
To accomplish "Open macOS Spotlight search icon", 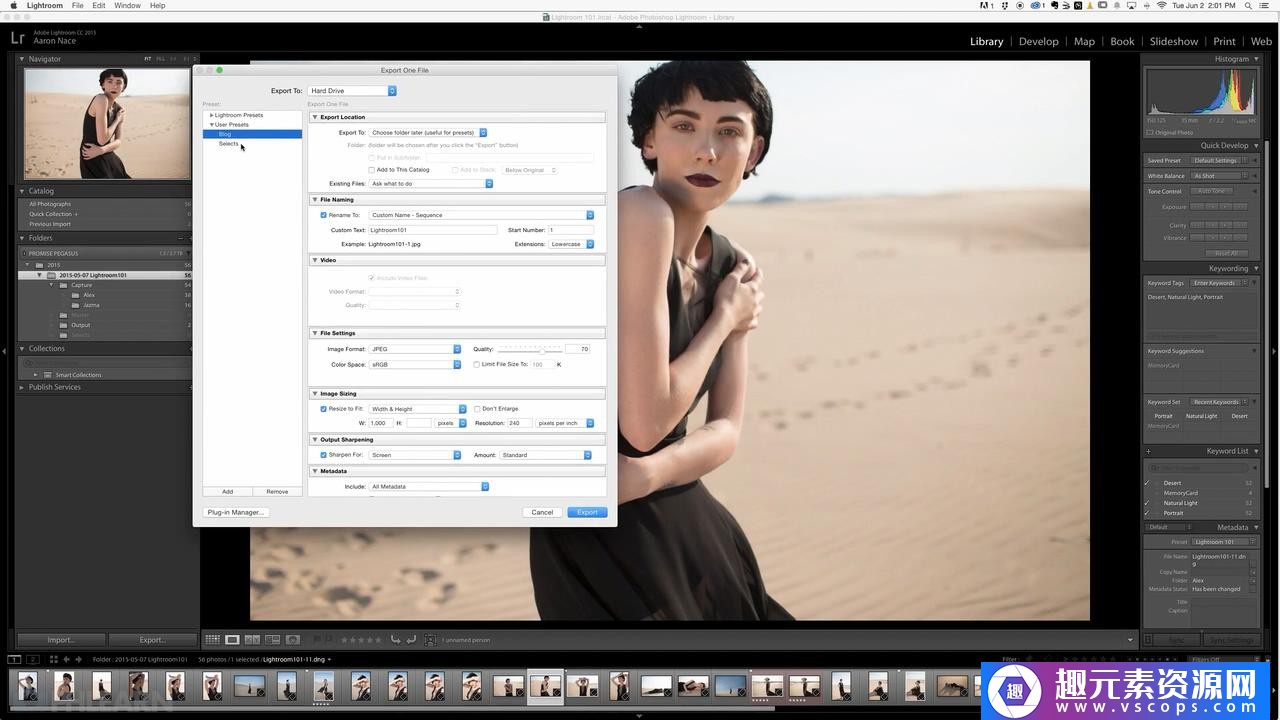I will 1249,6.
